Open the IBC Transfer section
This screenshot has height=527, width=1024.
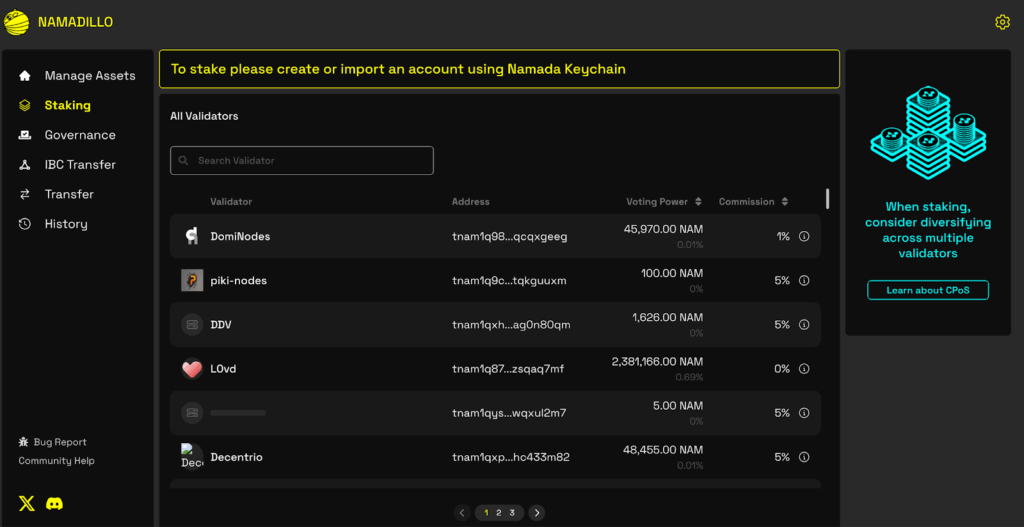click(x=78, y=165)
